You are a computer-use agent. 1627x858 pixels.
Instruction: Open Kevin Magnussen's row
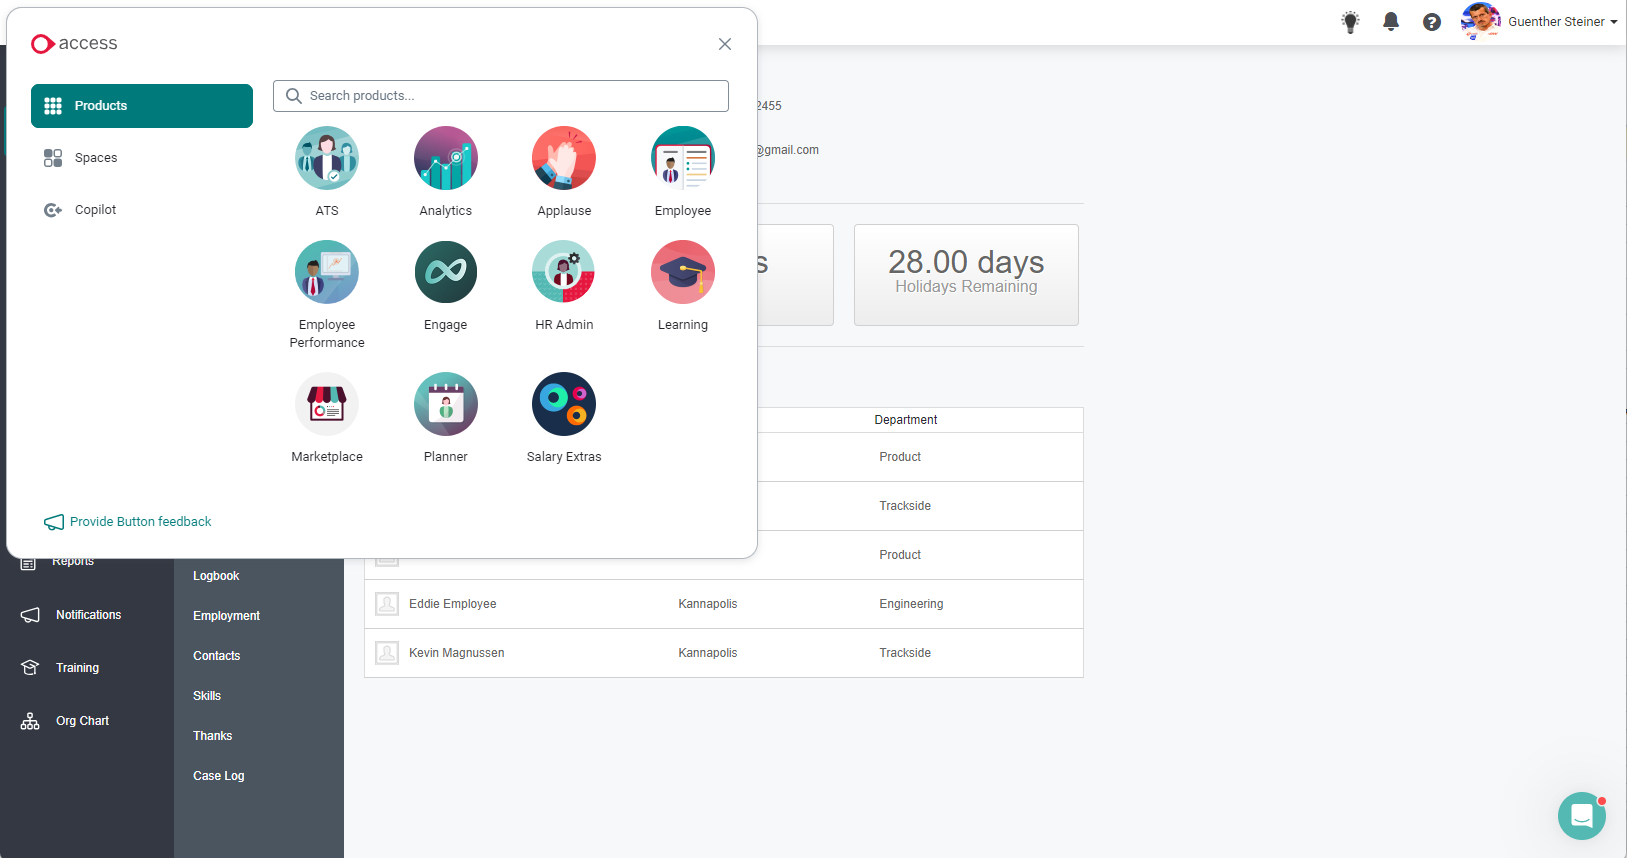tap(724, 653)
